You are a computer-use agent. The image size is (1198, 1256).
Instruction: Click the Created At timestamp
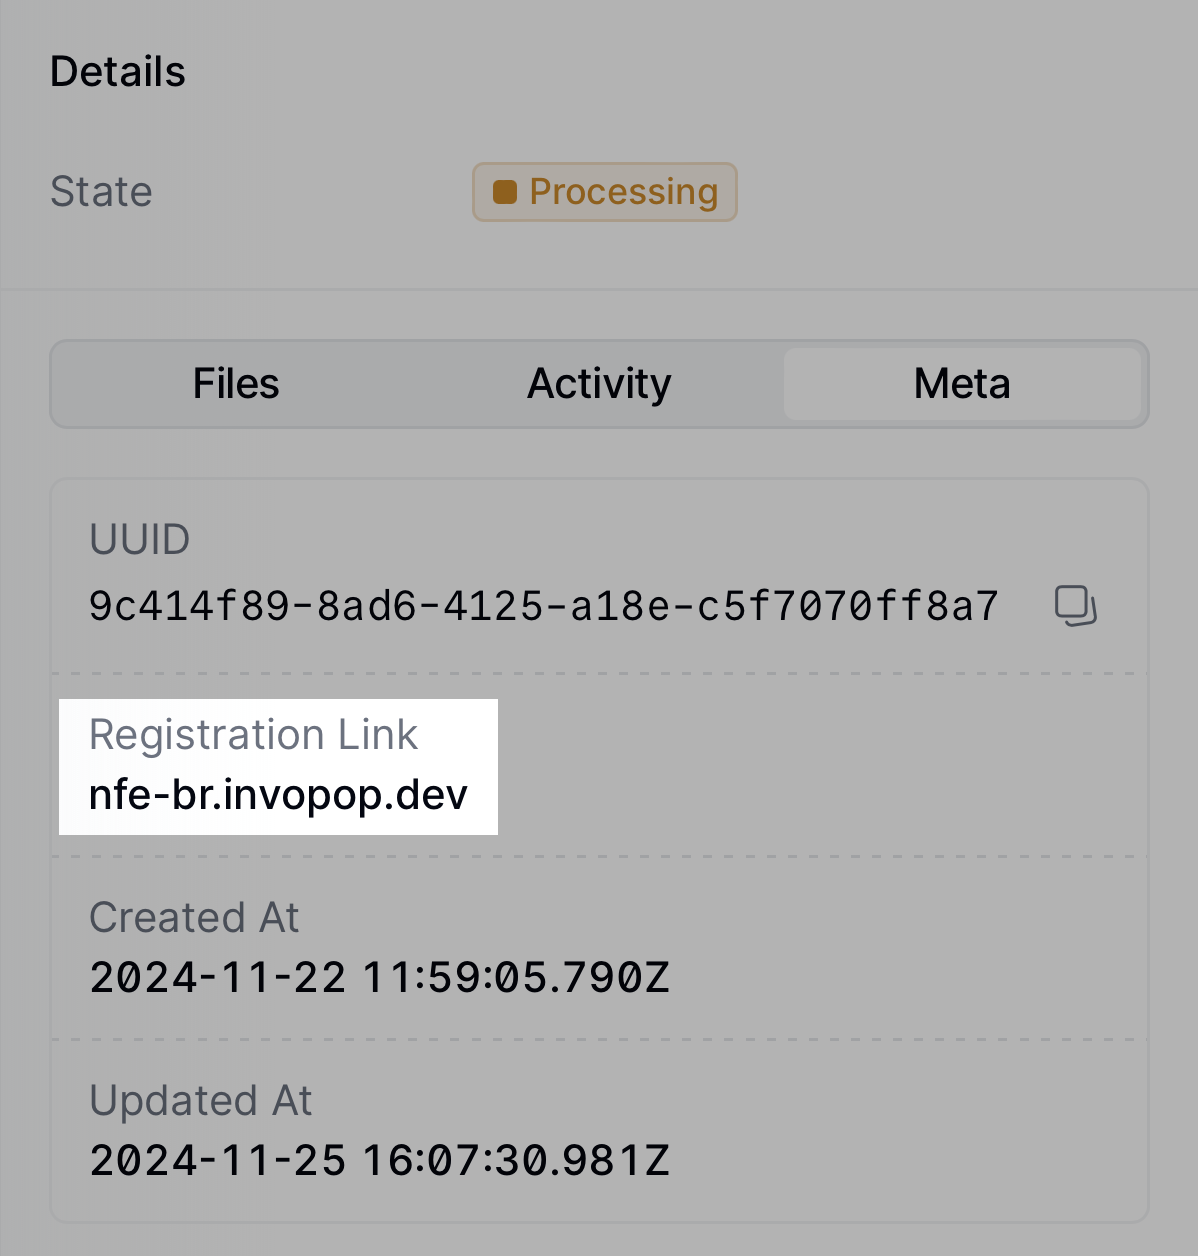click(378, 977)
